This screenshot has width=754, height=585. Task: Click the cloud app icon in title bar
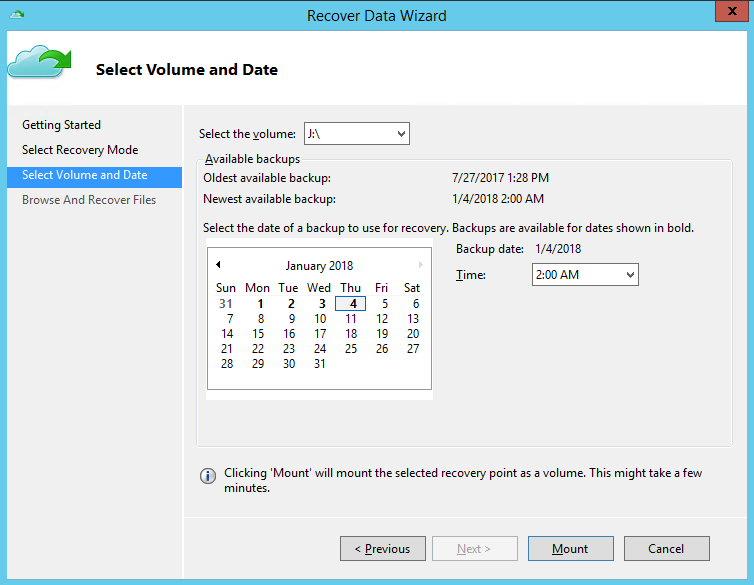coord(17,14)
